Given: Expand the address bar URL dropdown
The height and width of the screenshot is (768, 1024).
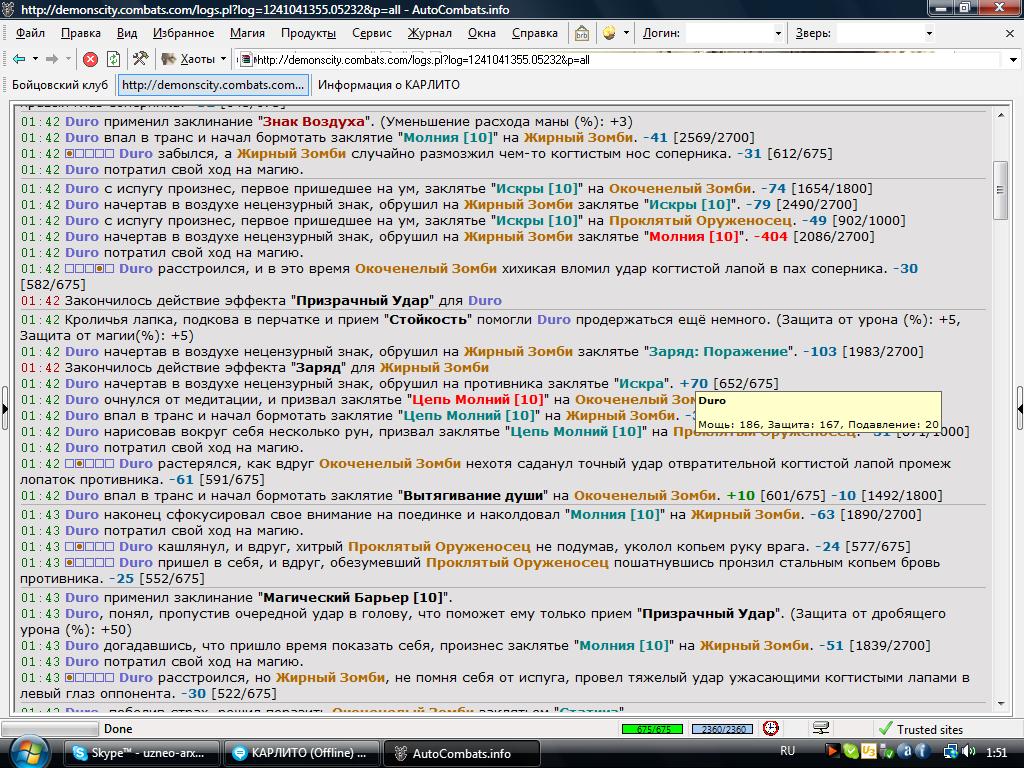Looking at the screenshot, I should 1013,60.
